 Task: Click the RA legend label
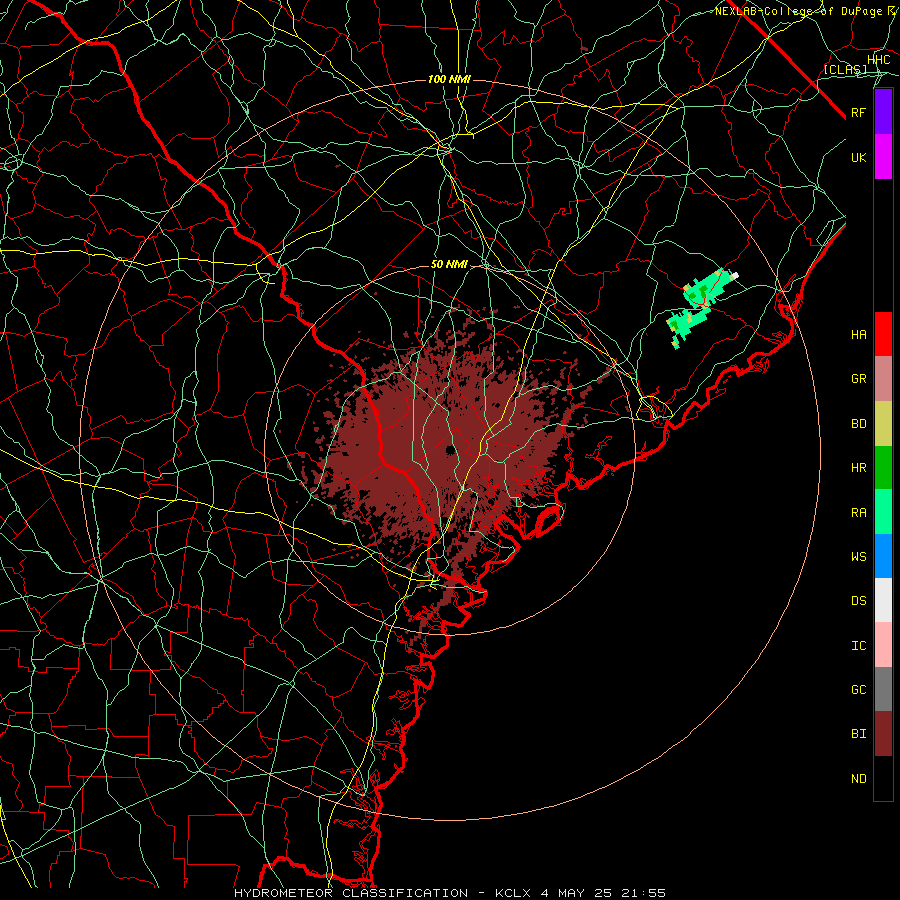click(x=858, y=513)
